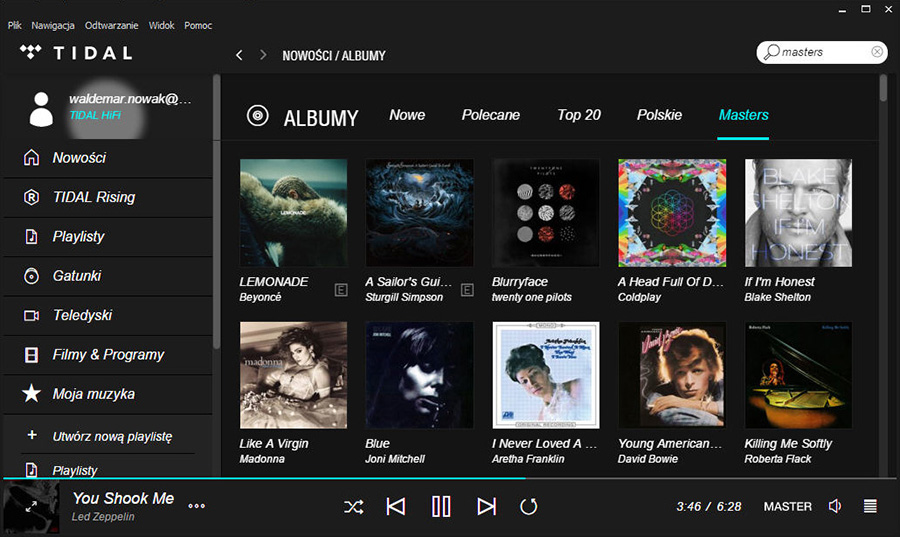Go back with the left arrow
Viewport: 900px width, 537px height.
[x=239, y=55]
